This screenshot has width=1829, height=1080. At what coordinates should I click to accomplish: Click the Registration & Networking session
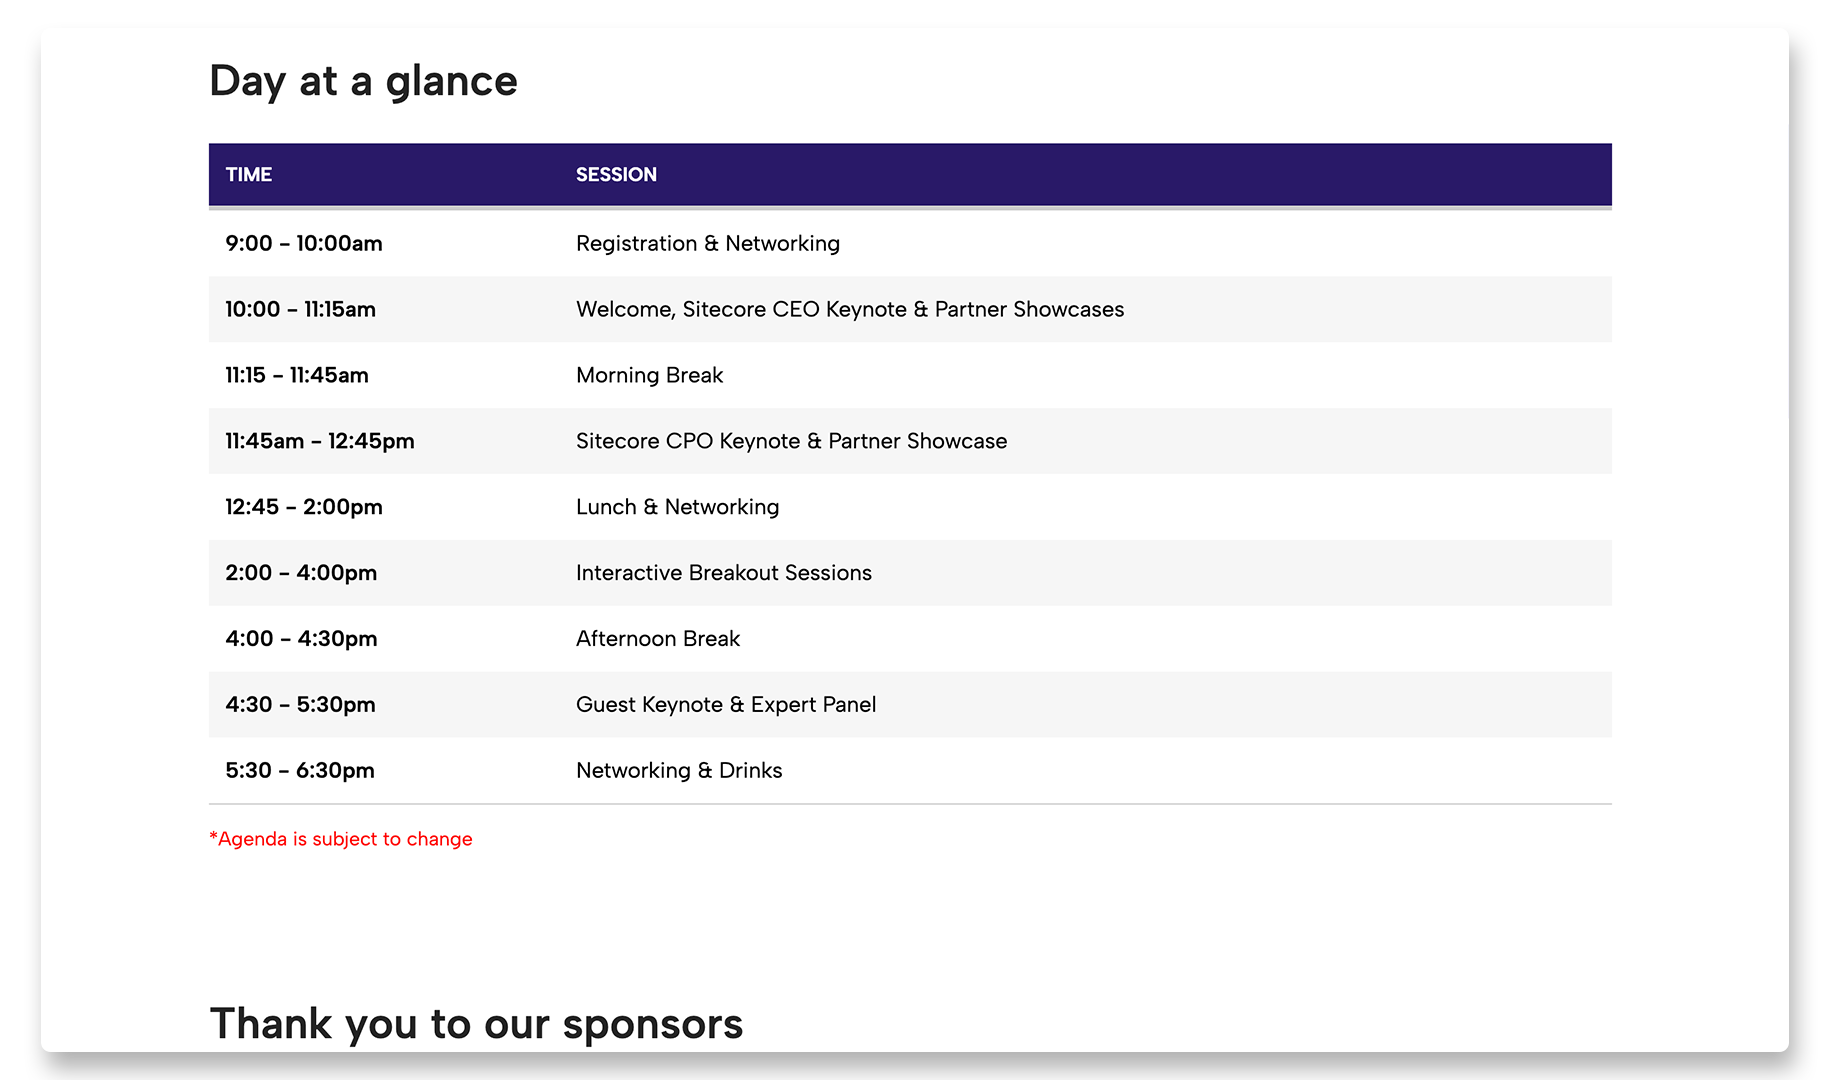[707, 244]
